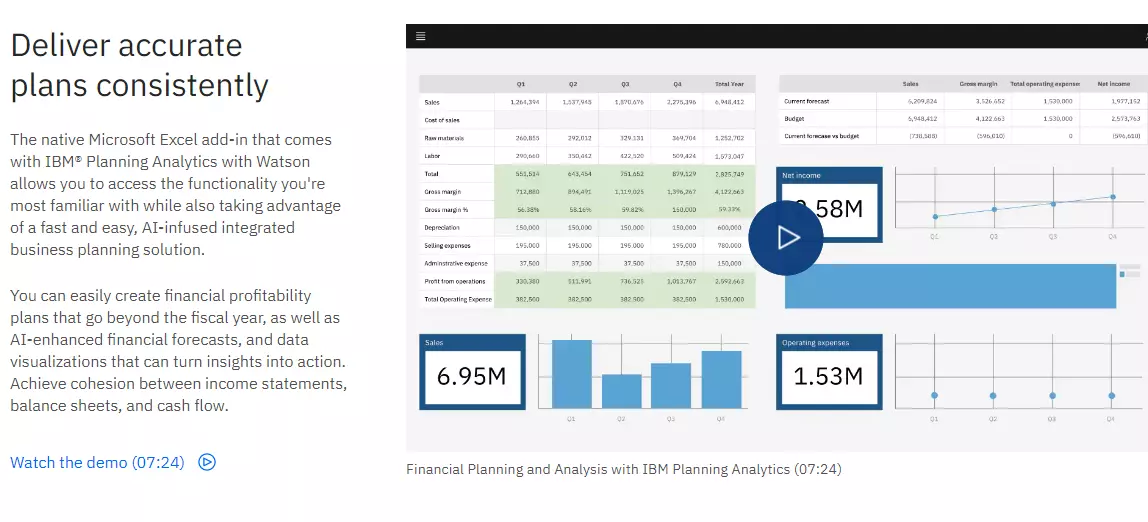
Task: Select the 'Profit from operations' row label
Action: click(x=454, y=281)
